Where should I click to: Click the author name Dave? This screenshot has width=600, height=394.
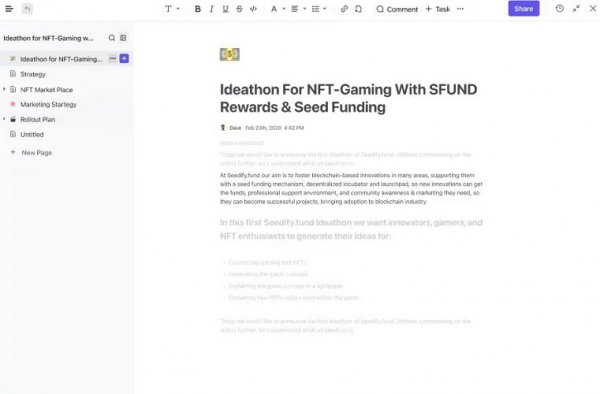click(x=235, y=128)
